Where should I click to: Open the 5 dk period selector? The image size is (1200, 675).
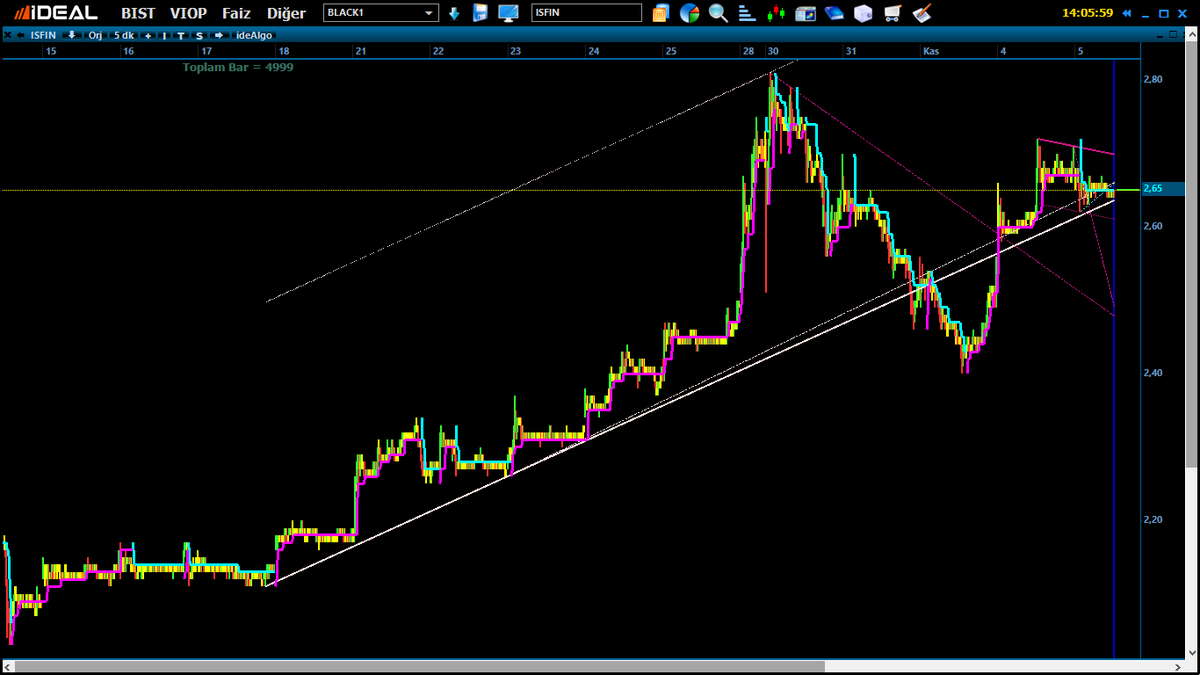(x=123, y=35)
